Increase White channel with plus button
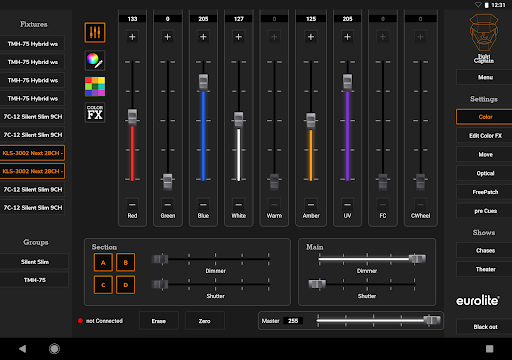Viewport: 512px width, 360px height. 239,37
